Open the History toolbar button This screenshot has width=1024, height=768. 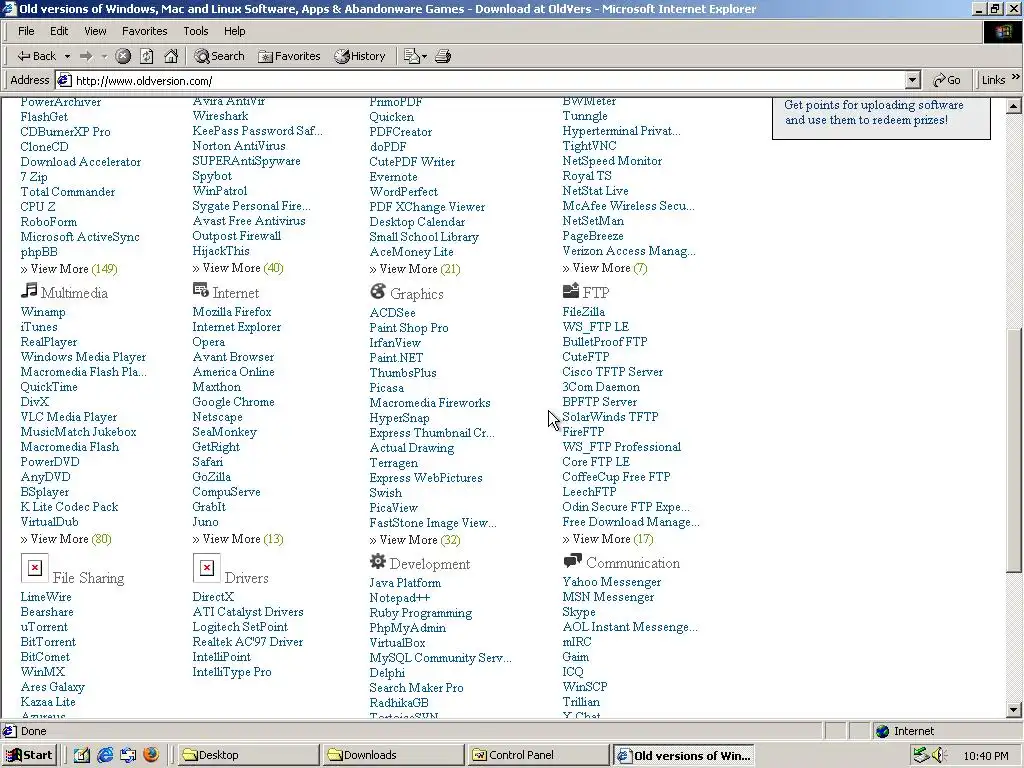360,56
